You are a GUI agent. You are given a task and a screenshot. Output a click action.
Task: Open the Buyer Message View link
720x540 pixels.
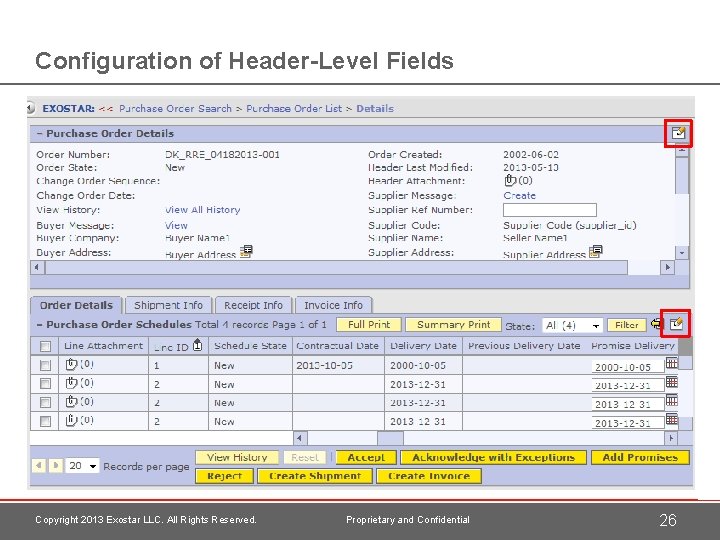(x=176, y=225)
